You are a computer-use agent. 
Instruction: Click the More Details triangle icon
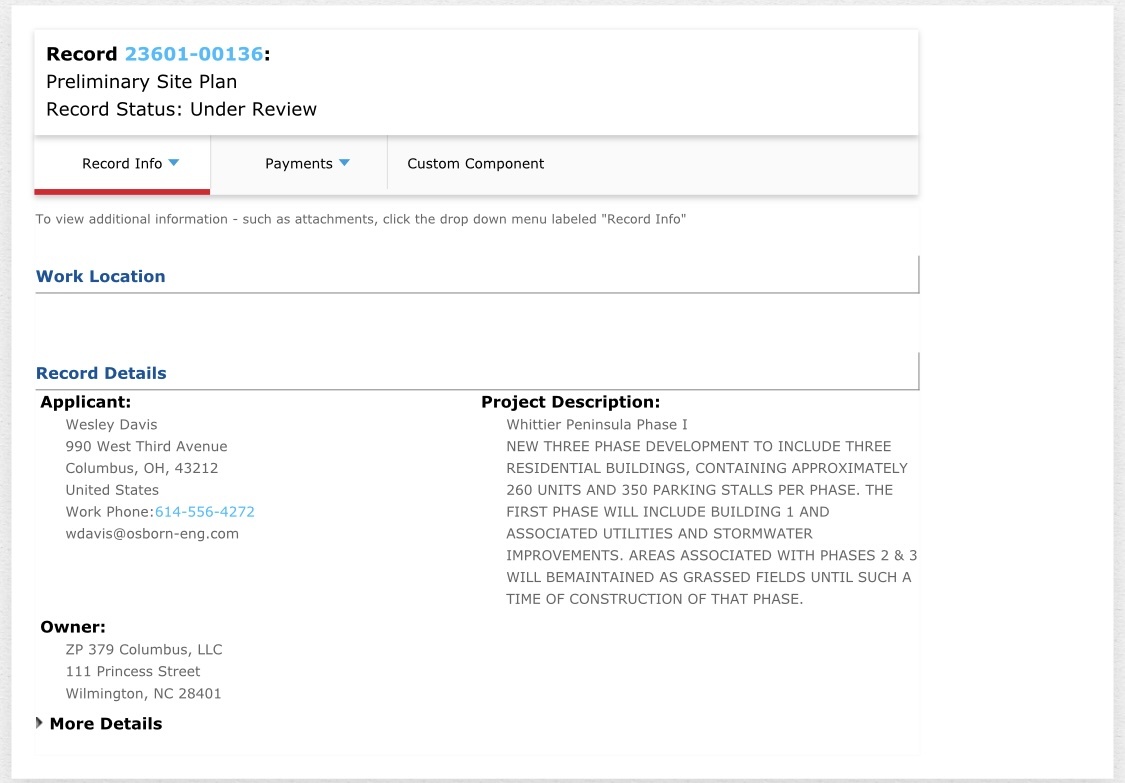pos(39,723)
